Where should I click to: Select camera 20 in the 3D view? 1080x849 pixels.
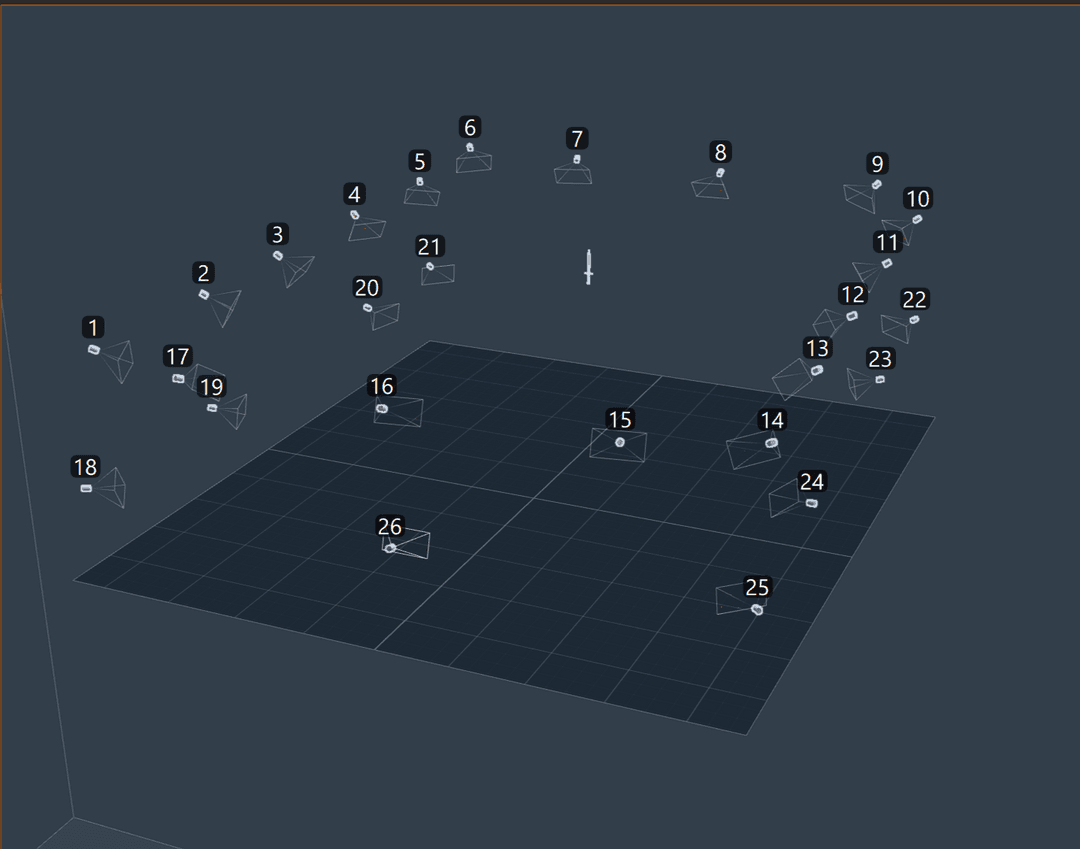pyautogui.click(x=368, y=308)
